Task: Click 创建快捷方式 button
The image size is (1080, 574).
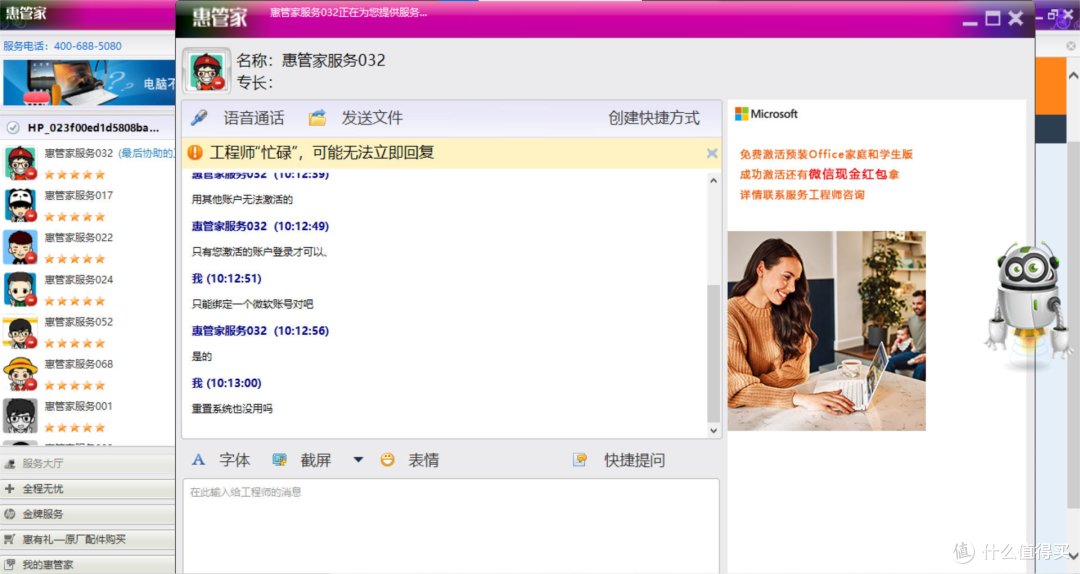Action: 654,118
